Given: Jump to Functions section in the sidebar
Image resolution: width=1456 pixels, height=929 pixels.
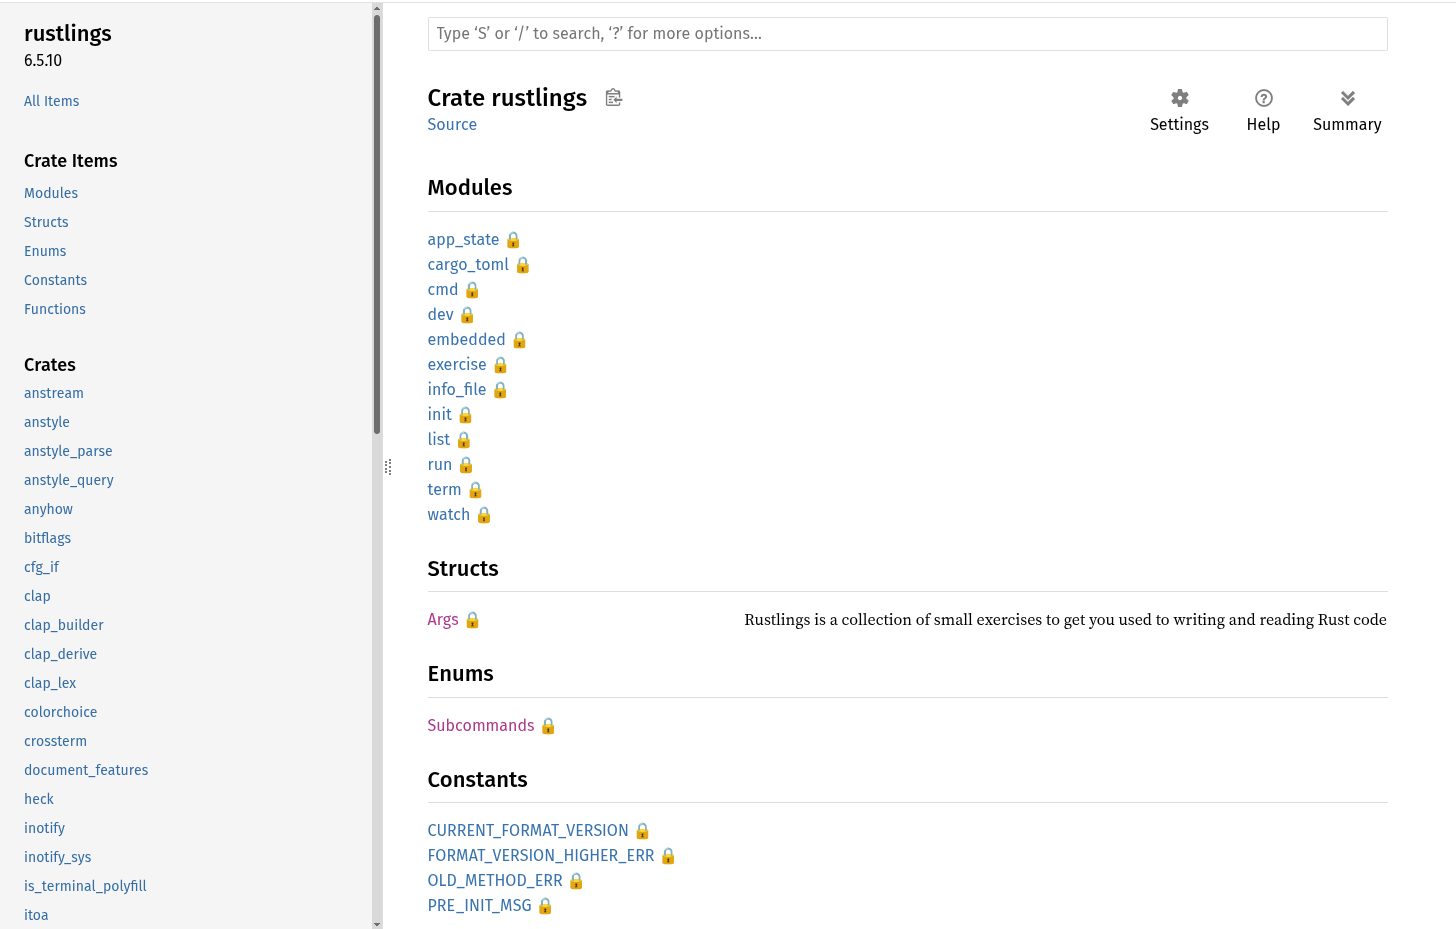Looking at the screenshot, I should [55, 309].
